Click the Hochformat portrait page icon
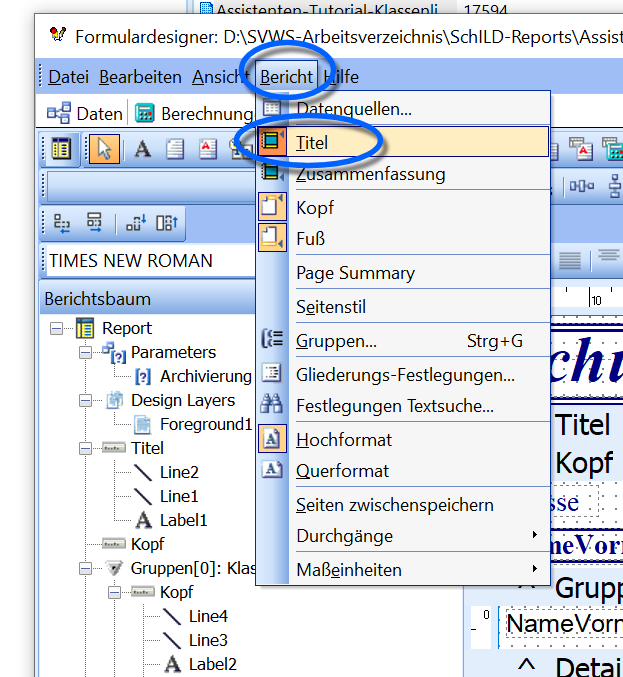This screenshot has width=623, height=677. (272, 439)
